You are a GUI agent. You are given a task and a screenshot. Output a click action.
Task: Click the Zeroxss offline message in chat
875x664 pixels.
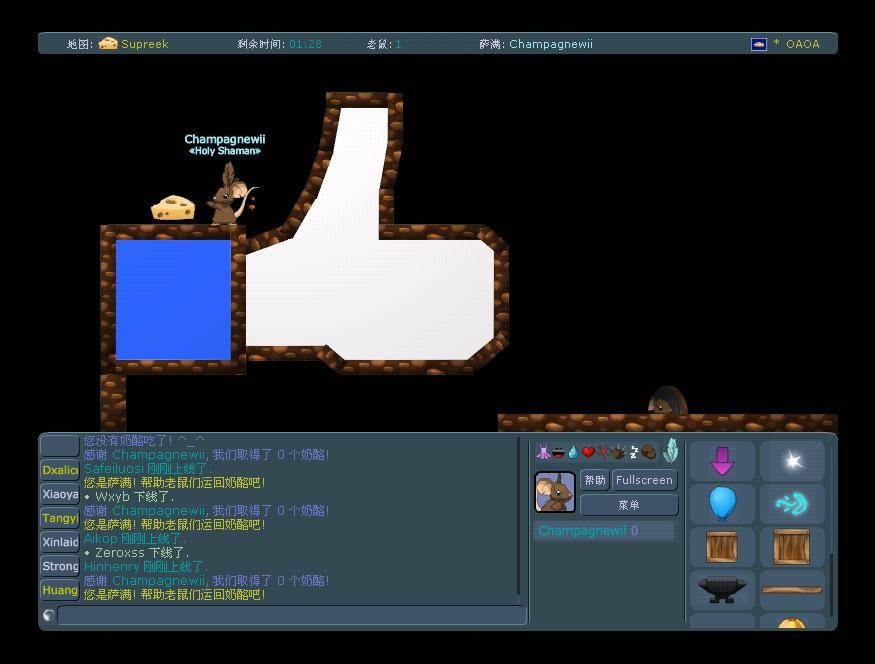click(136, 552)
